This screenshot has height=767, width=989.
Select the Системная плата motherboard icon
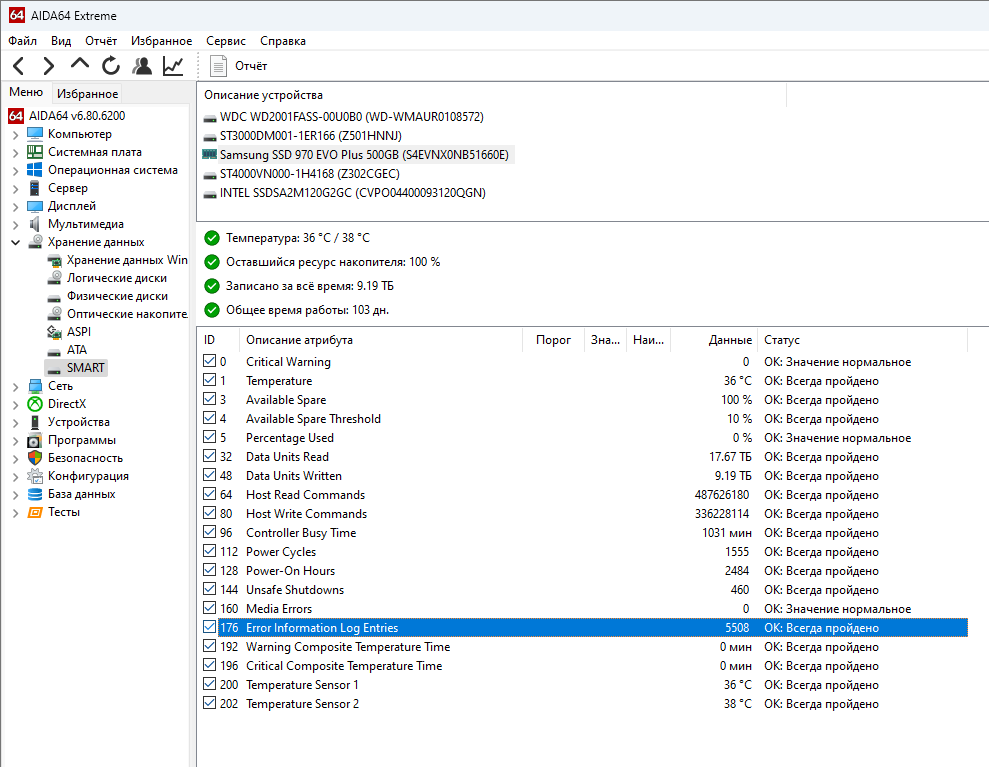35,152
